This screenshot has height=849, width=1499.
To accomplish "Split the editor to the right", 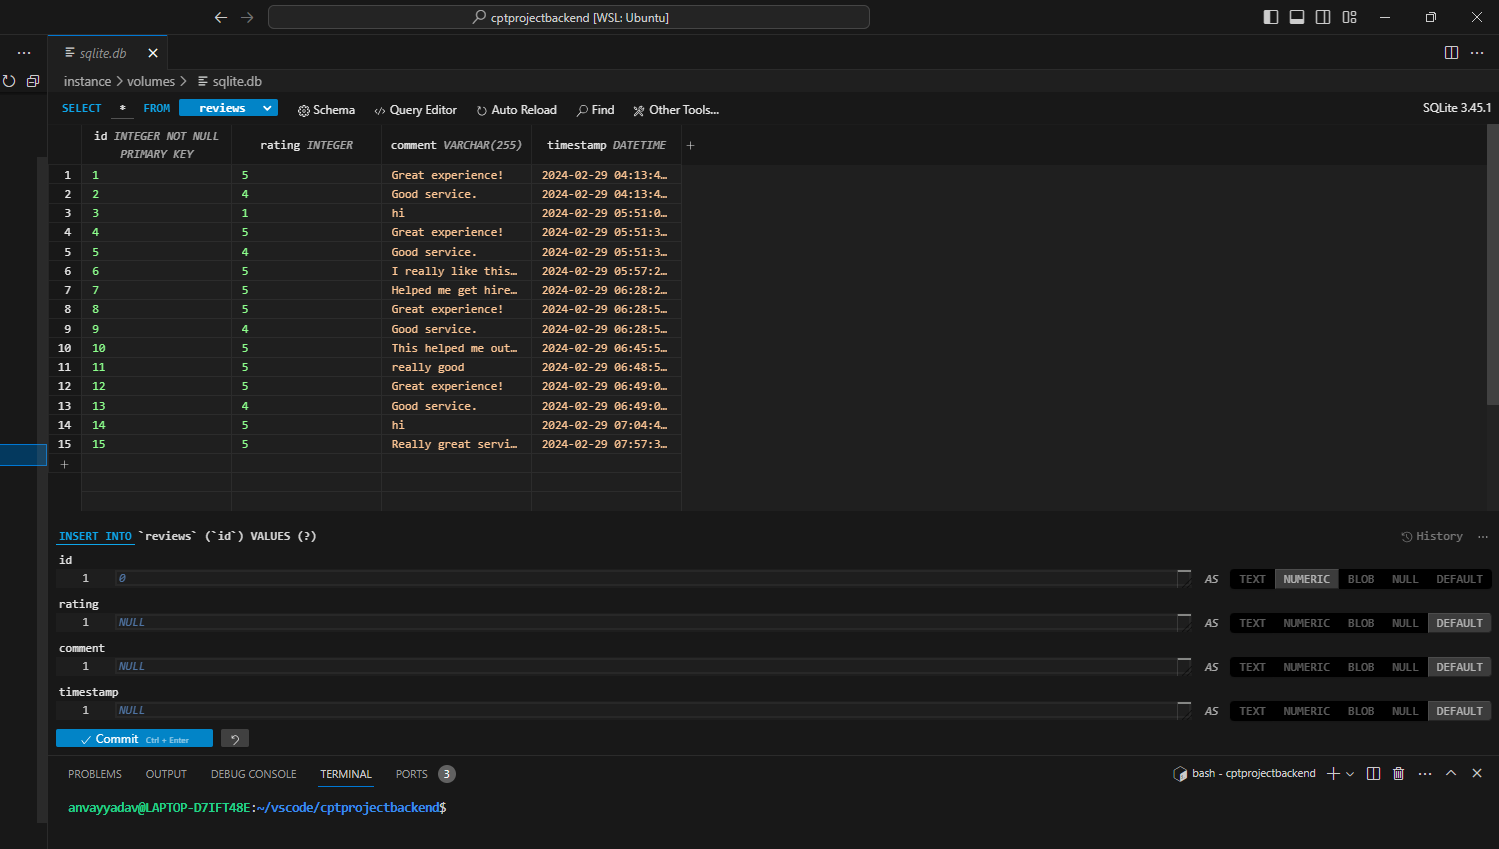I will [1451, 53].
